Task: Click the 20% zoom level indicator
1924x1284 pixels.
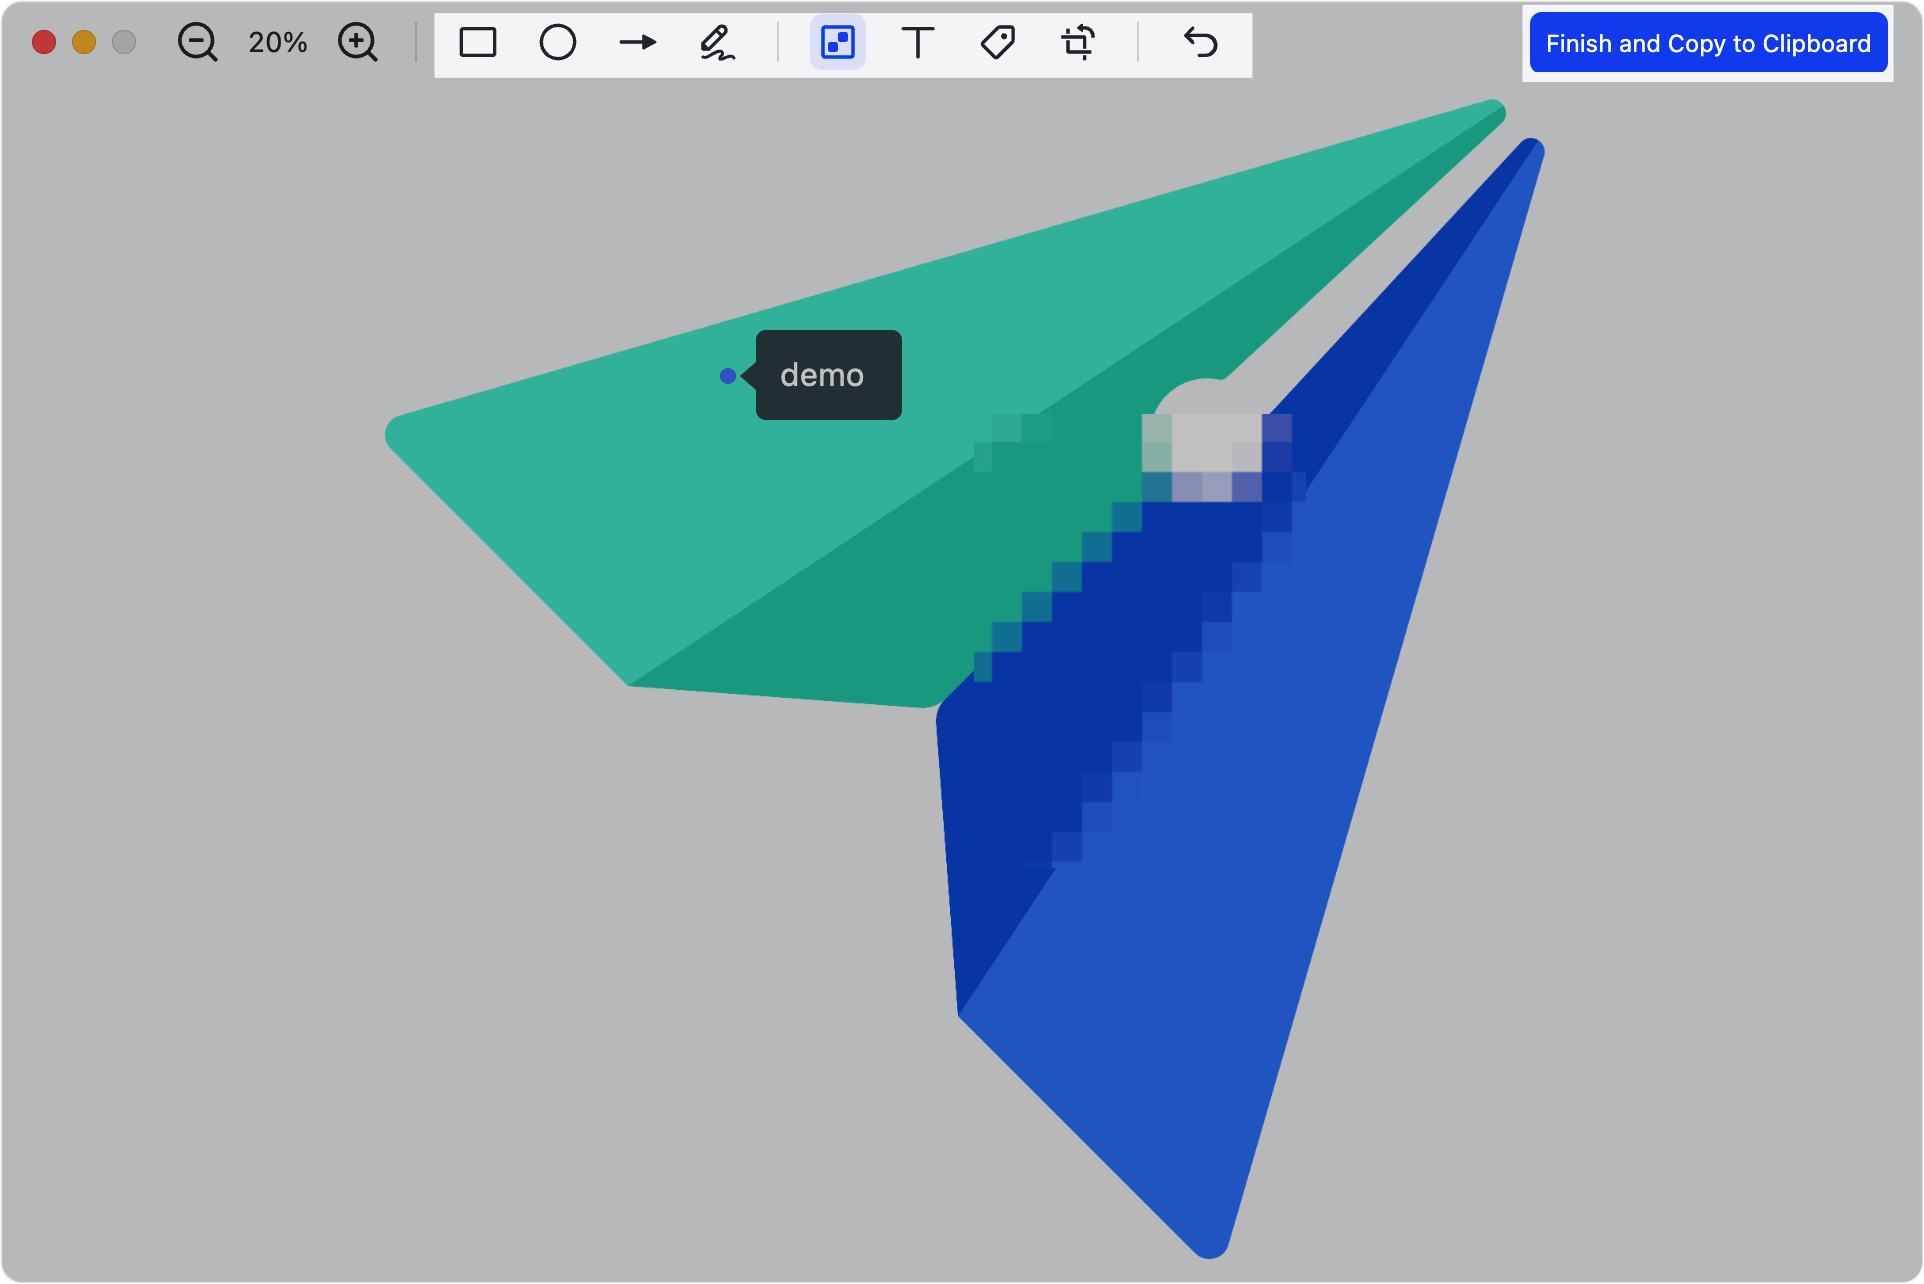Action: coord(278,43)
